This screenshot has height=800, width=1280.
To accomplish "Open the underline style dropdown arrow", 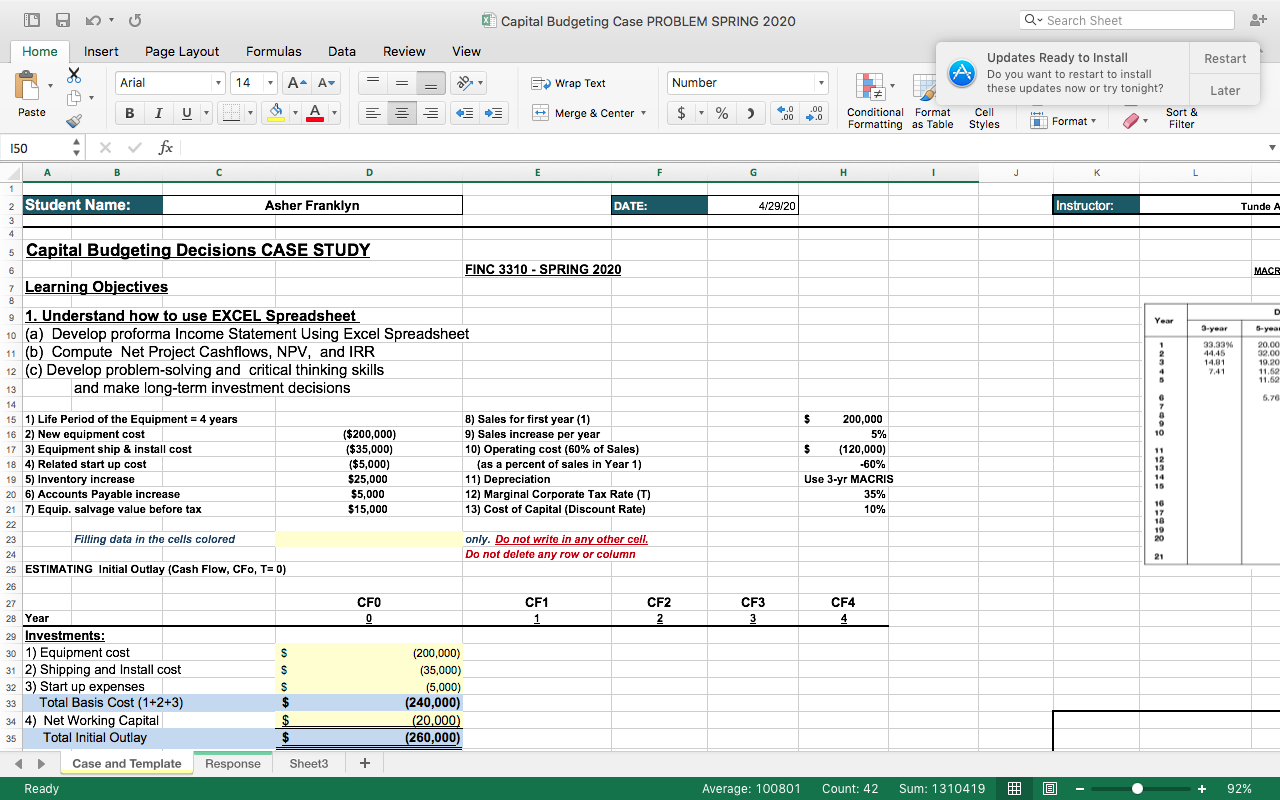I will click(205, 114).
